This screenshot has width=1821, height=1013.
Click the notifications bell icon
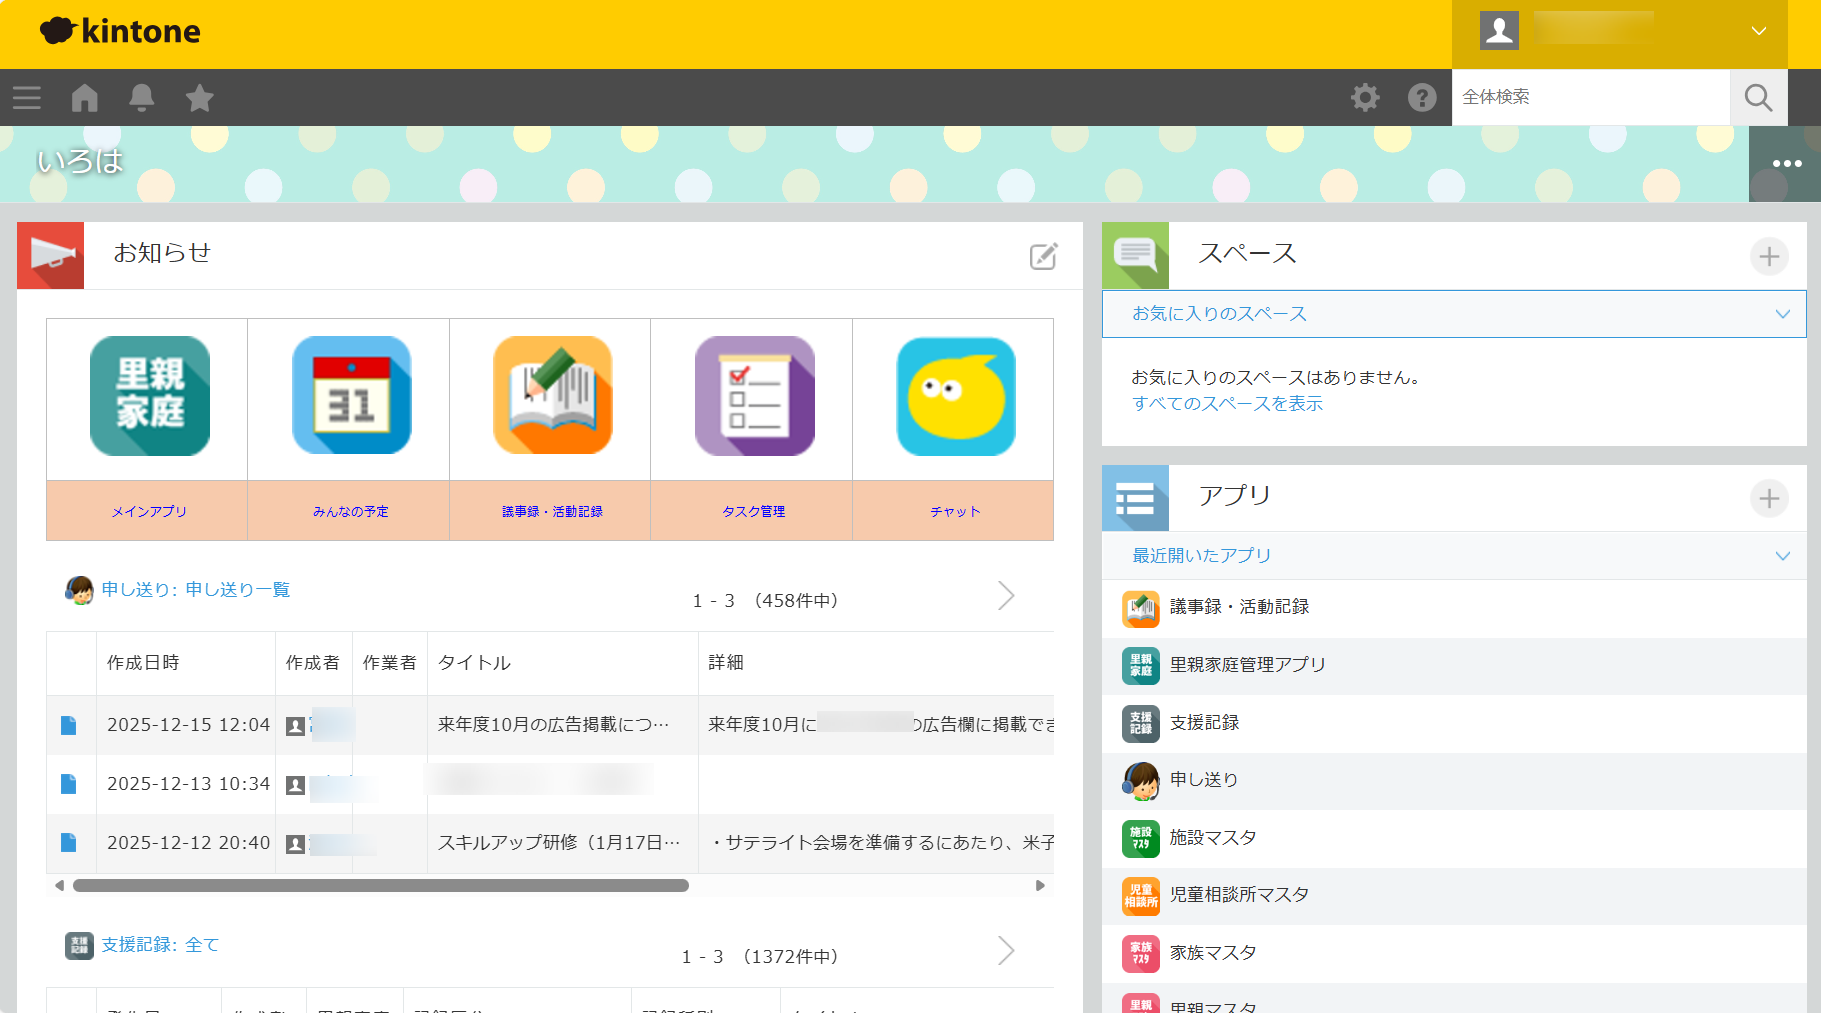[142, 98]
